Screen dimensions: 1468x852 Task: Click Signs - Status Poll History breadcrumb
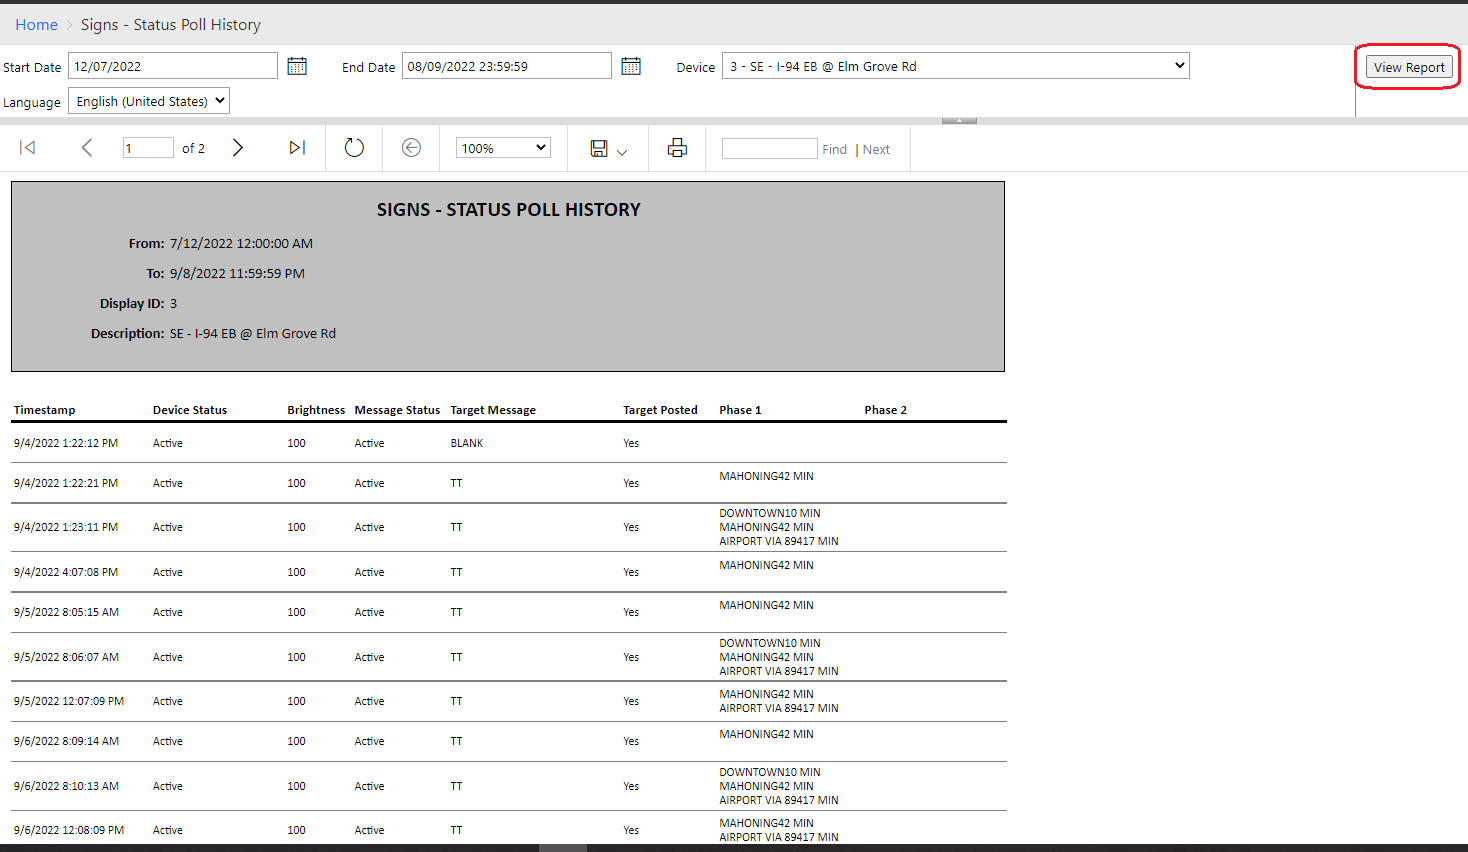[x=171, y=25]
